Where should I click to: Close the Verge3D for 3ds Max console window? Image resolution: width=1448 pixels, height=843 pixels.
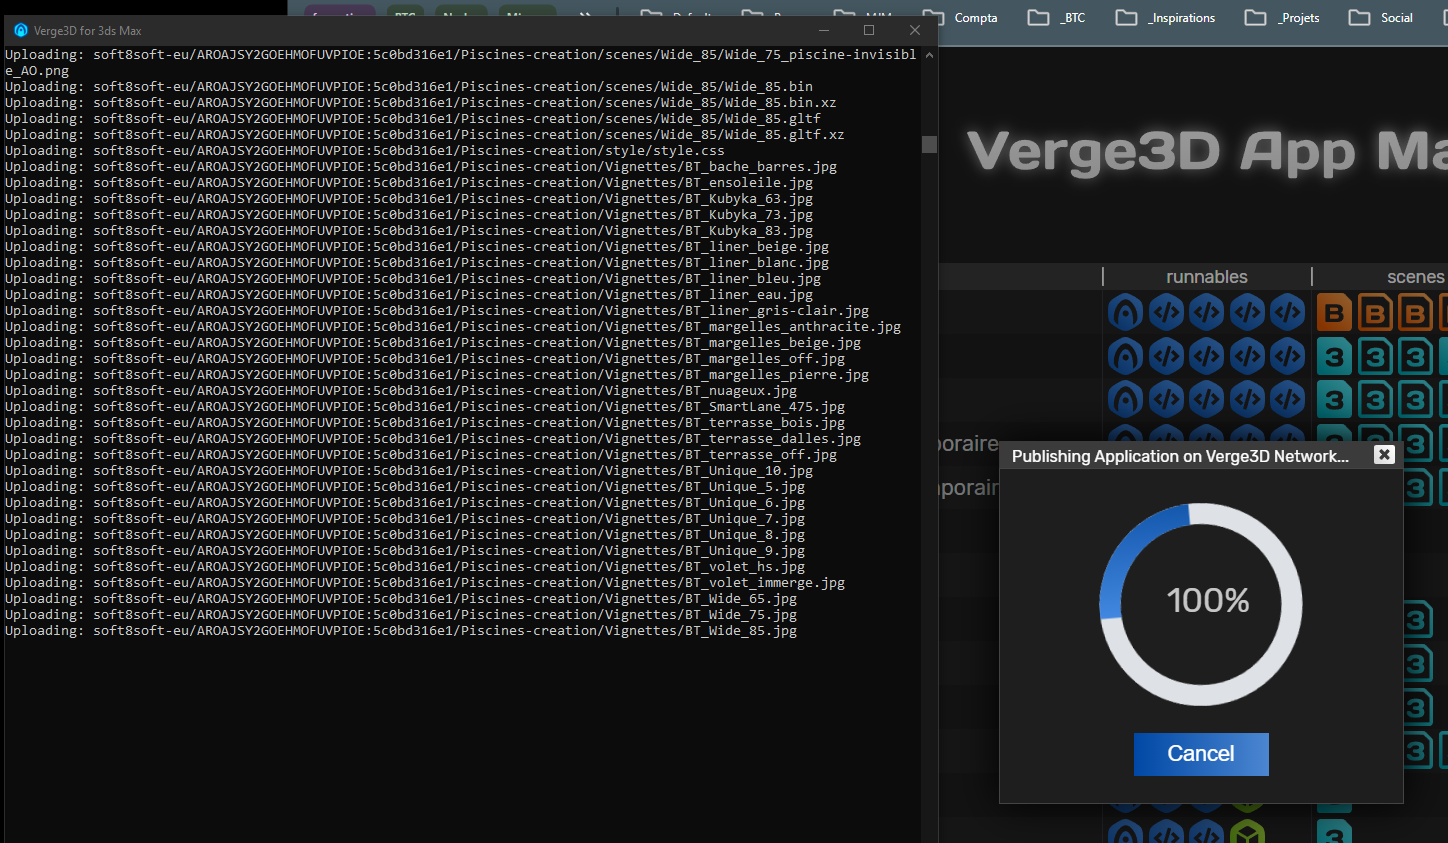coord(915,30)
